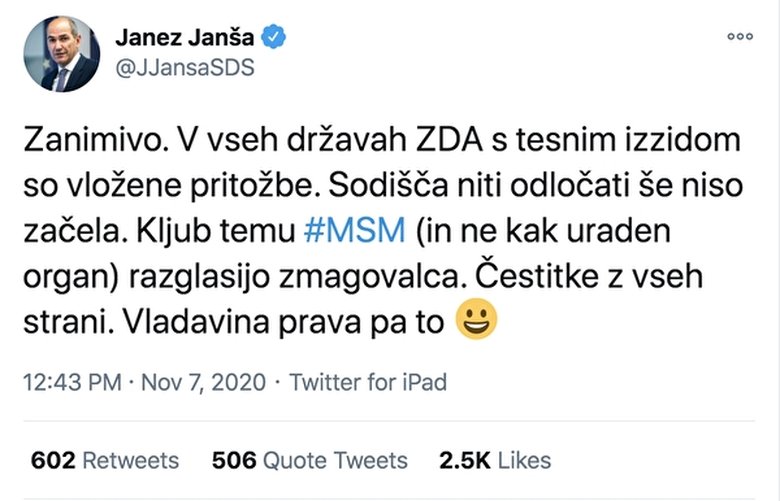Open Janez Janša's profile photo
This screenshot has width=780, height=501.
tap(61, 54)
